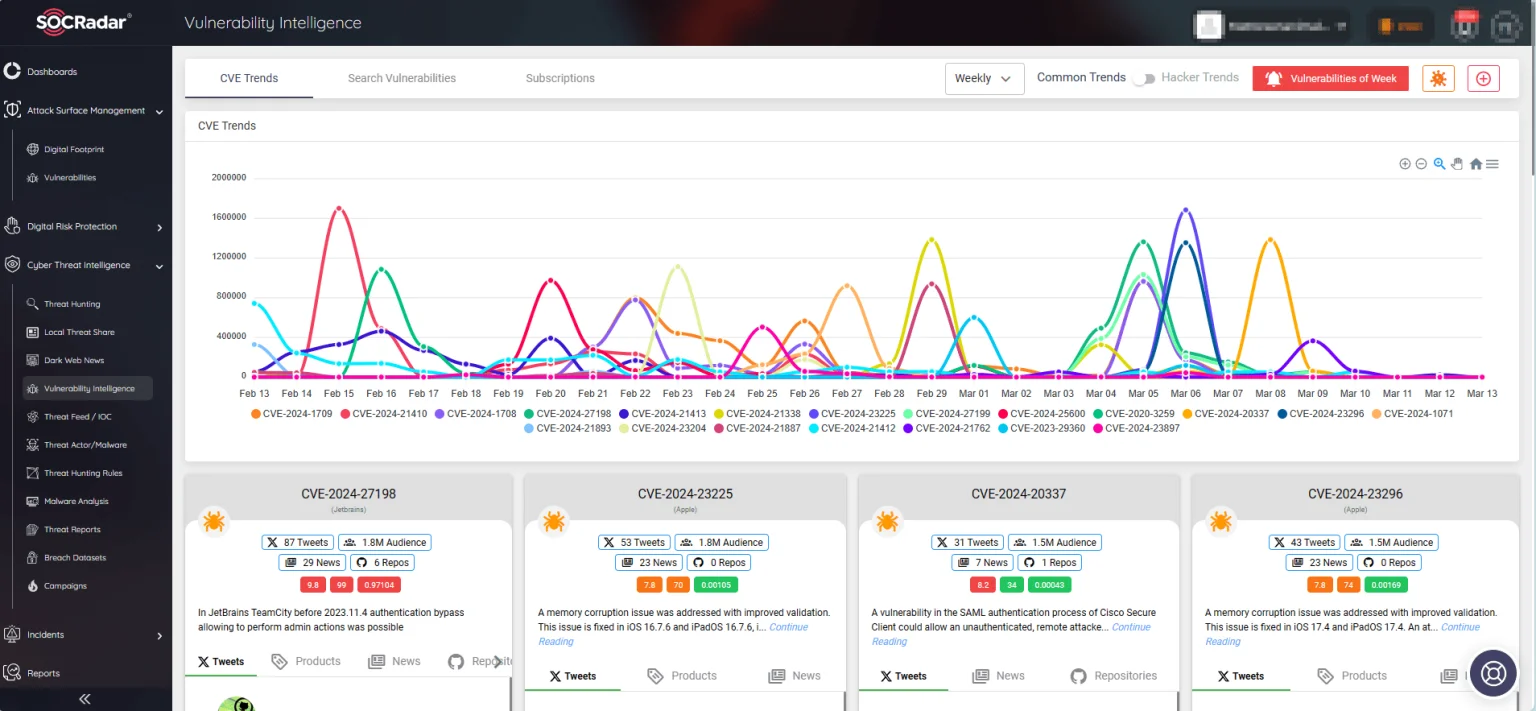Click the 87 Tweets stat on CVE-2024-27198

coord(297,541)
